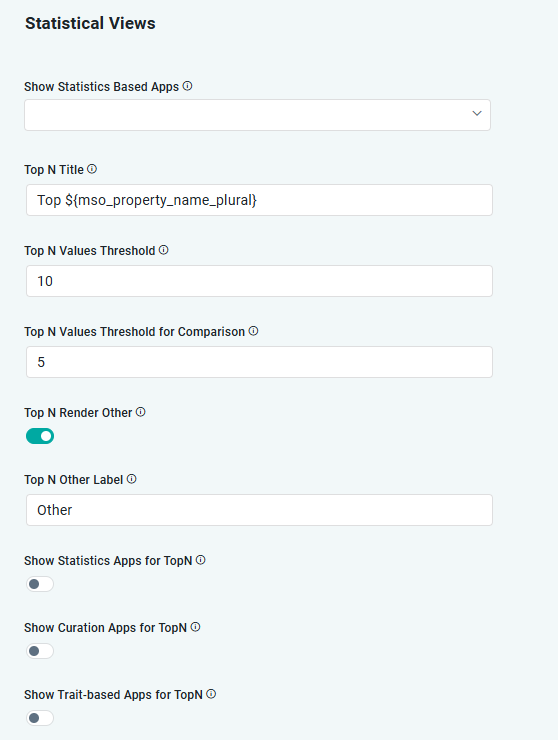
Task: Open info for Show Statistics Apps for TopN
Action: [x=201, y=560]
